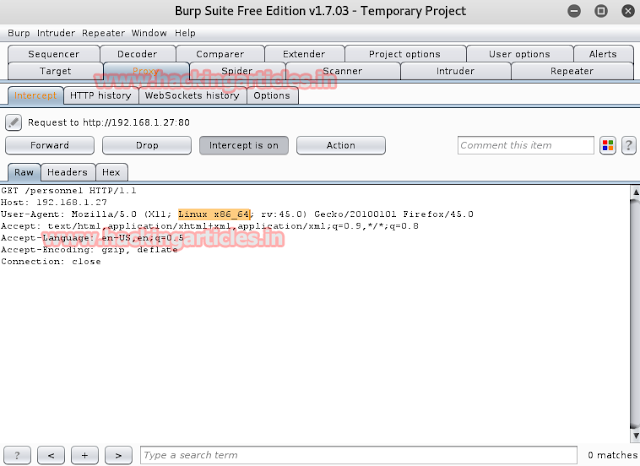640x466 pixels.
Task: Click the Accept-Encoding: gzip, deflate line
Action: (x=89, y=250)
